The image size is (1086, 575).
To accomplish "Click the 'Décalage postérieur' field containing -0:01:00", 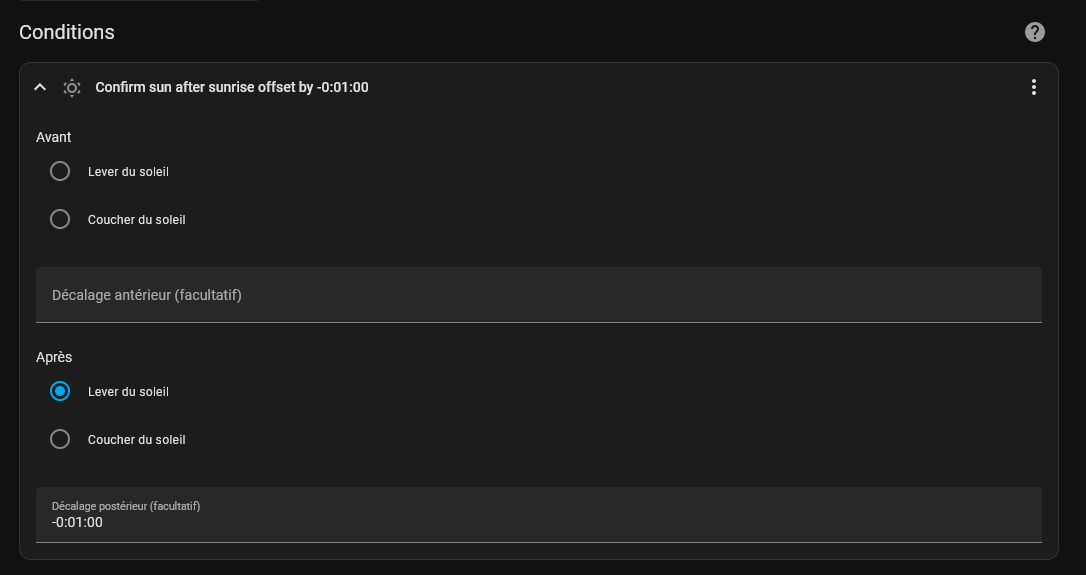I will click(538, 515).
